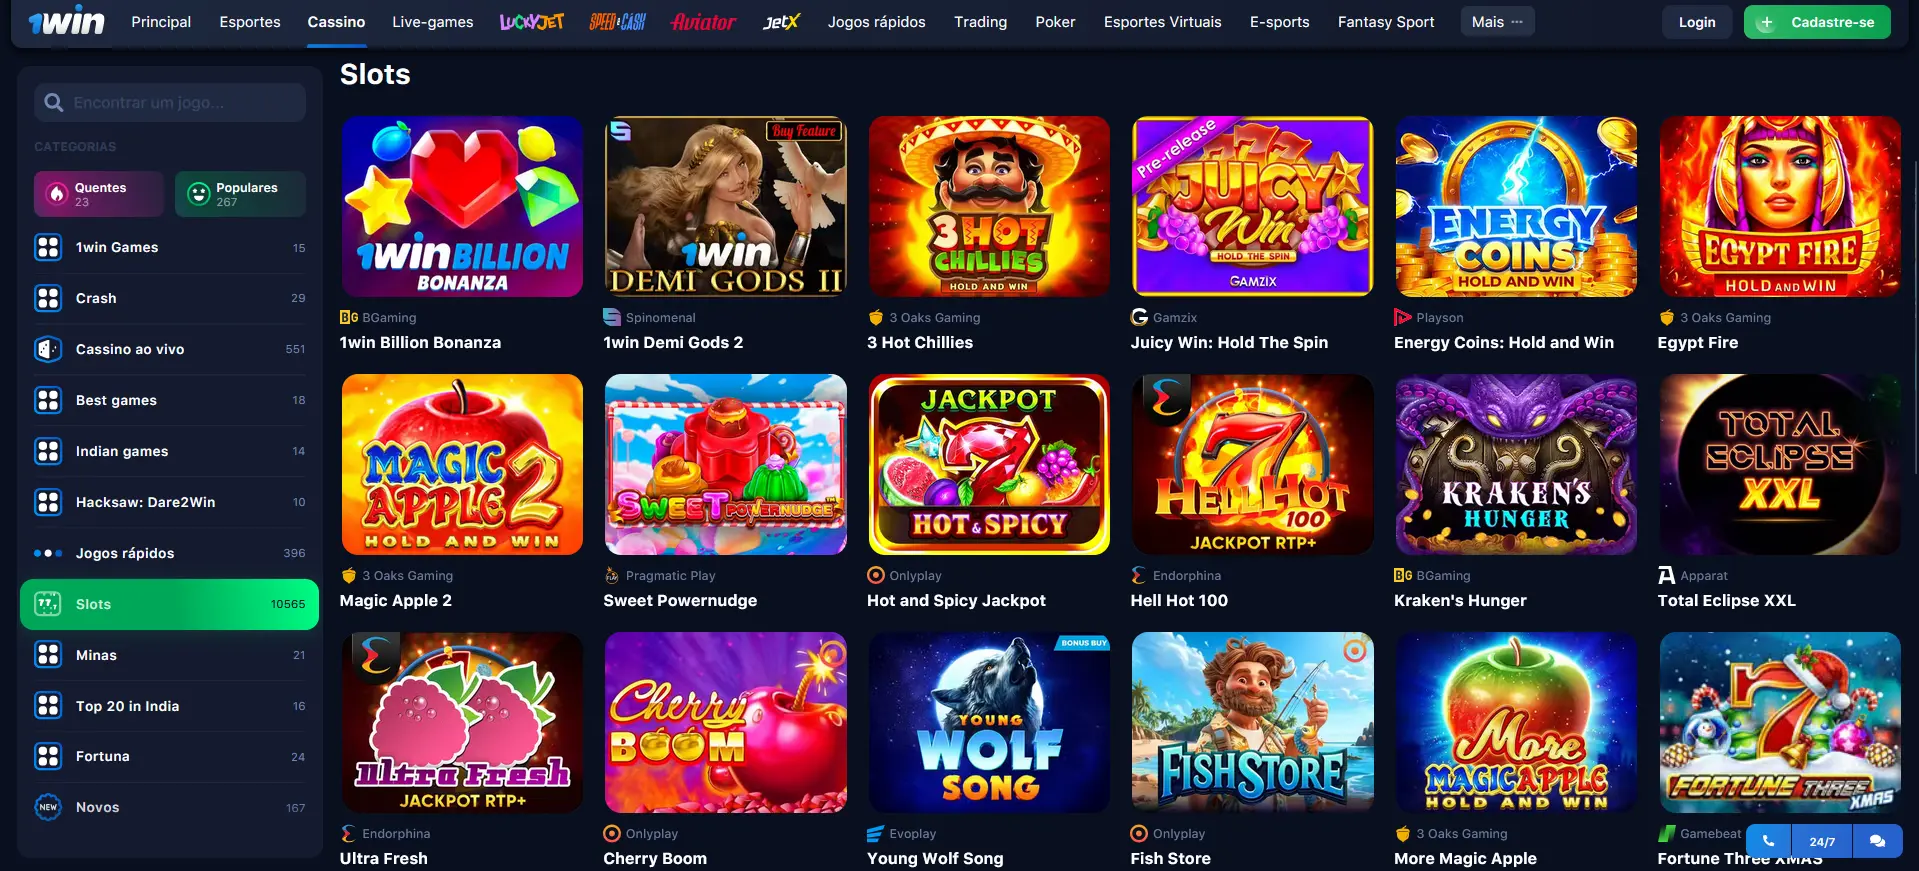Open live chat bubble icon
This screenshot has width=1919, height=871.
1877,841
